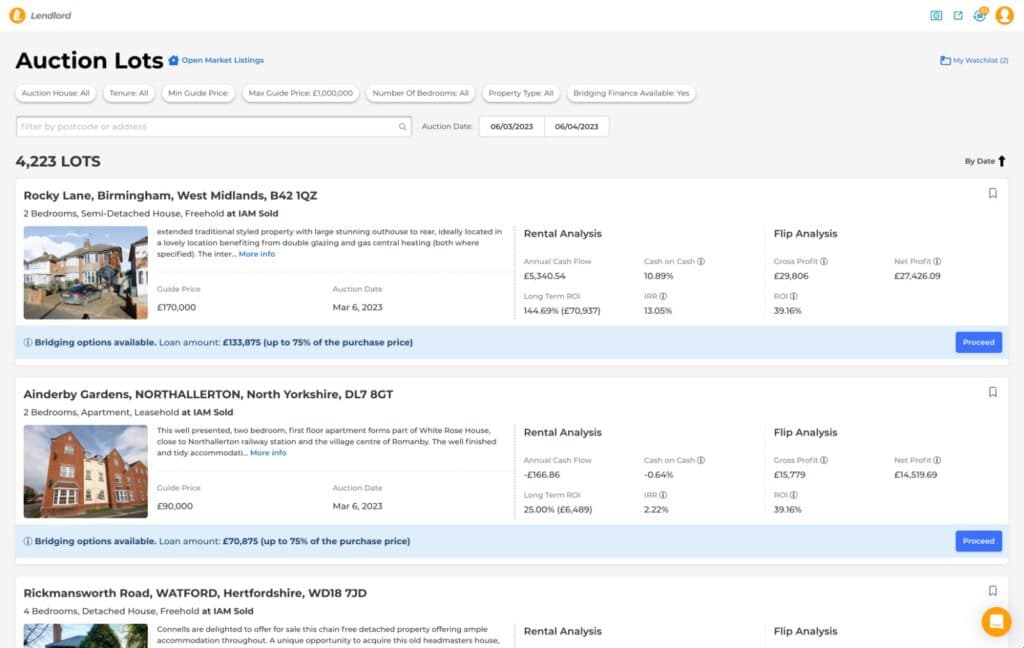Open the external share icon in header
Screen dimensions: 1024x648
point(957,15)
